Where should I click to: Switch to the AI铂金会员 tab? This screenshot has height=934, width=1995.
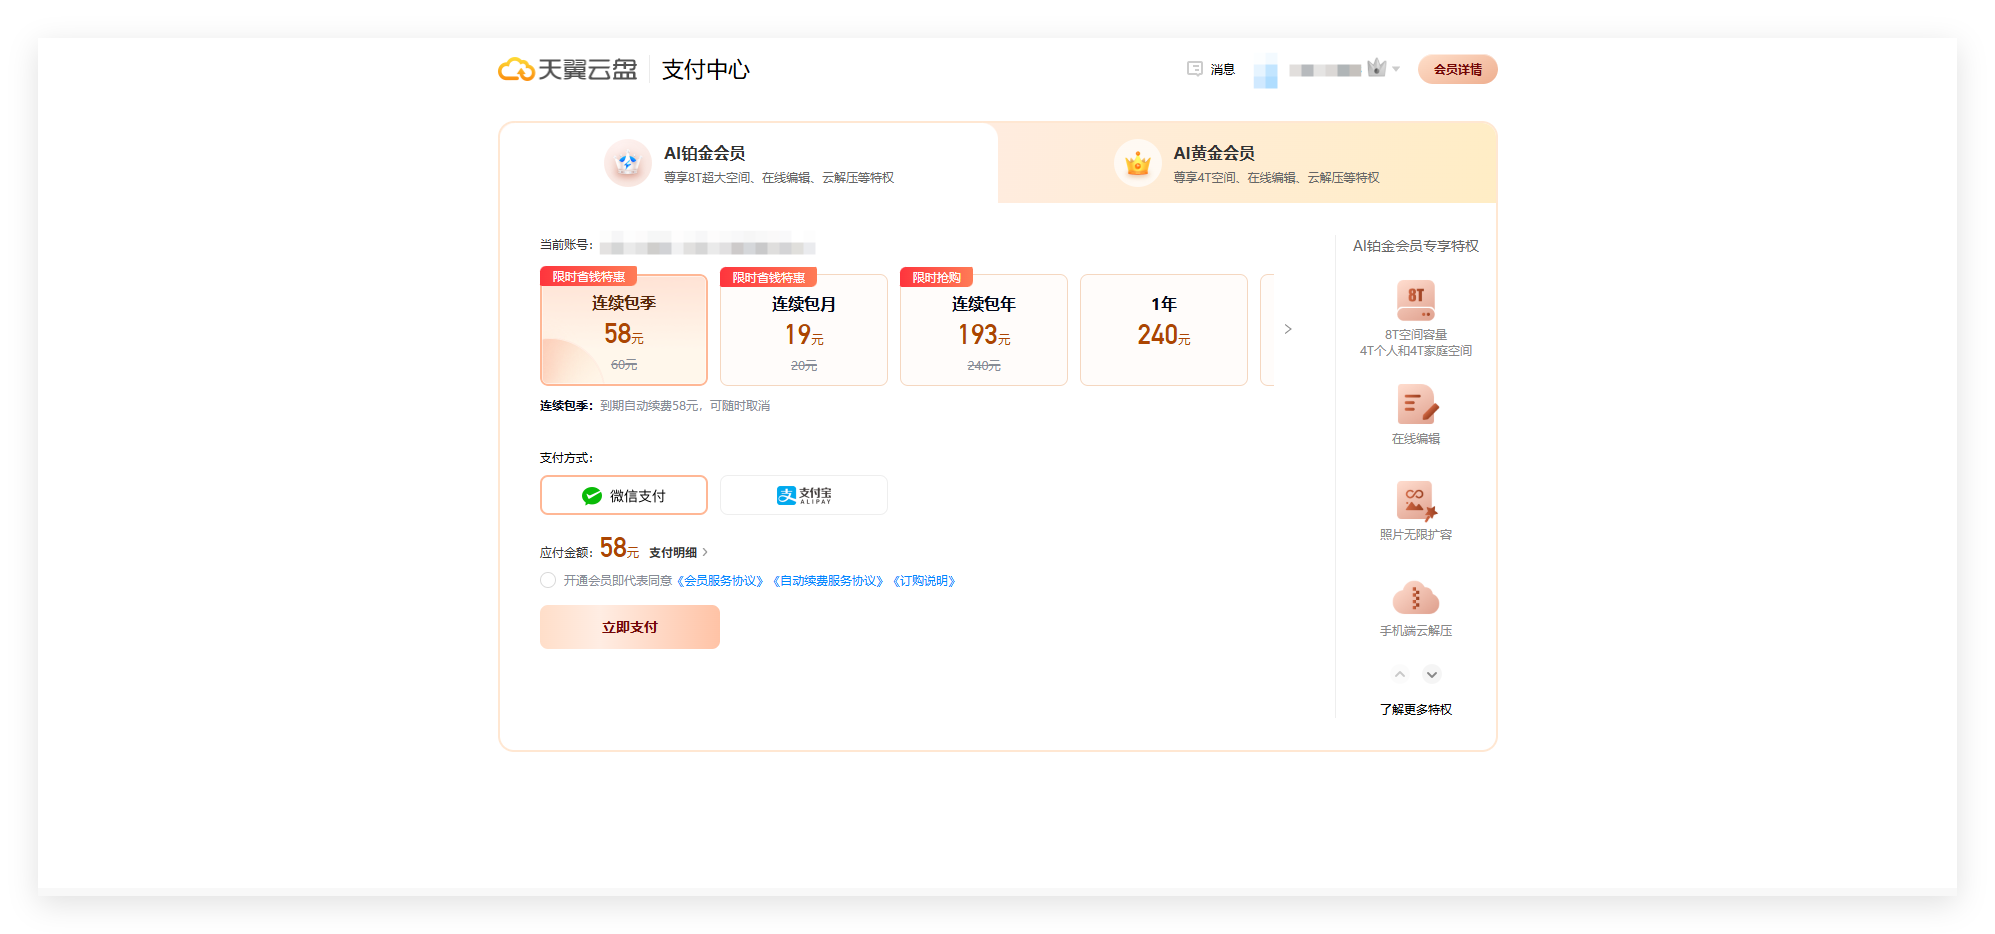pyautogui.click(x=748, y=163)
